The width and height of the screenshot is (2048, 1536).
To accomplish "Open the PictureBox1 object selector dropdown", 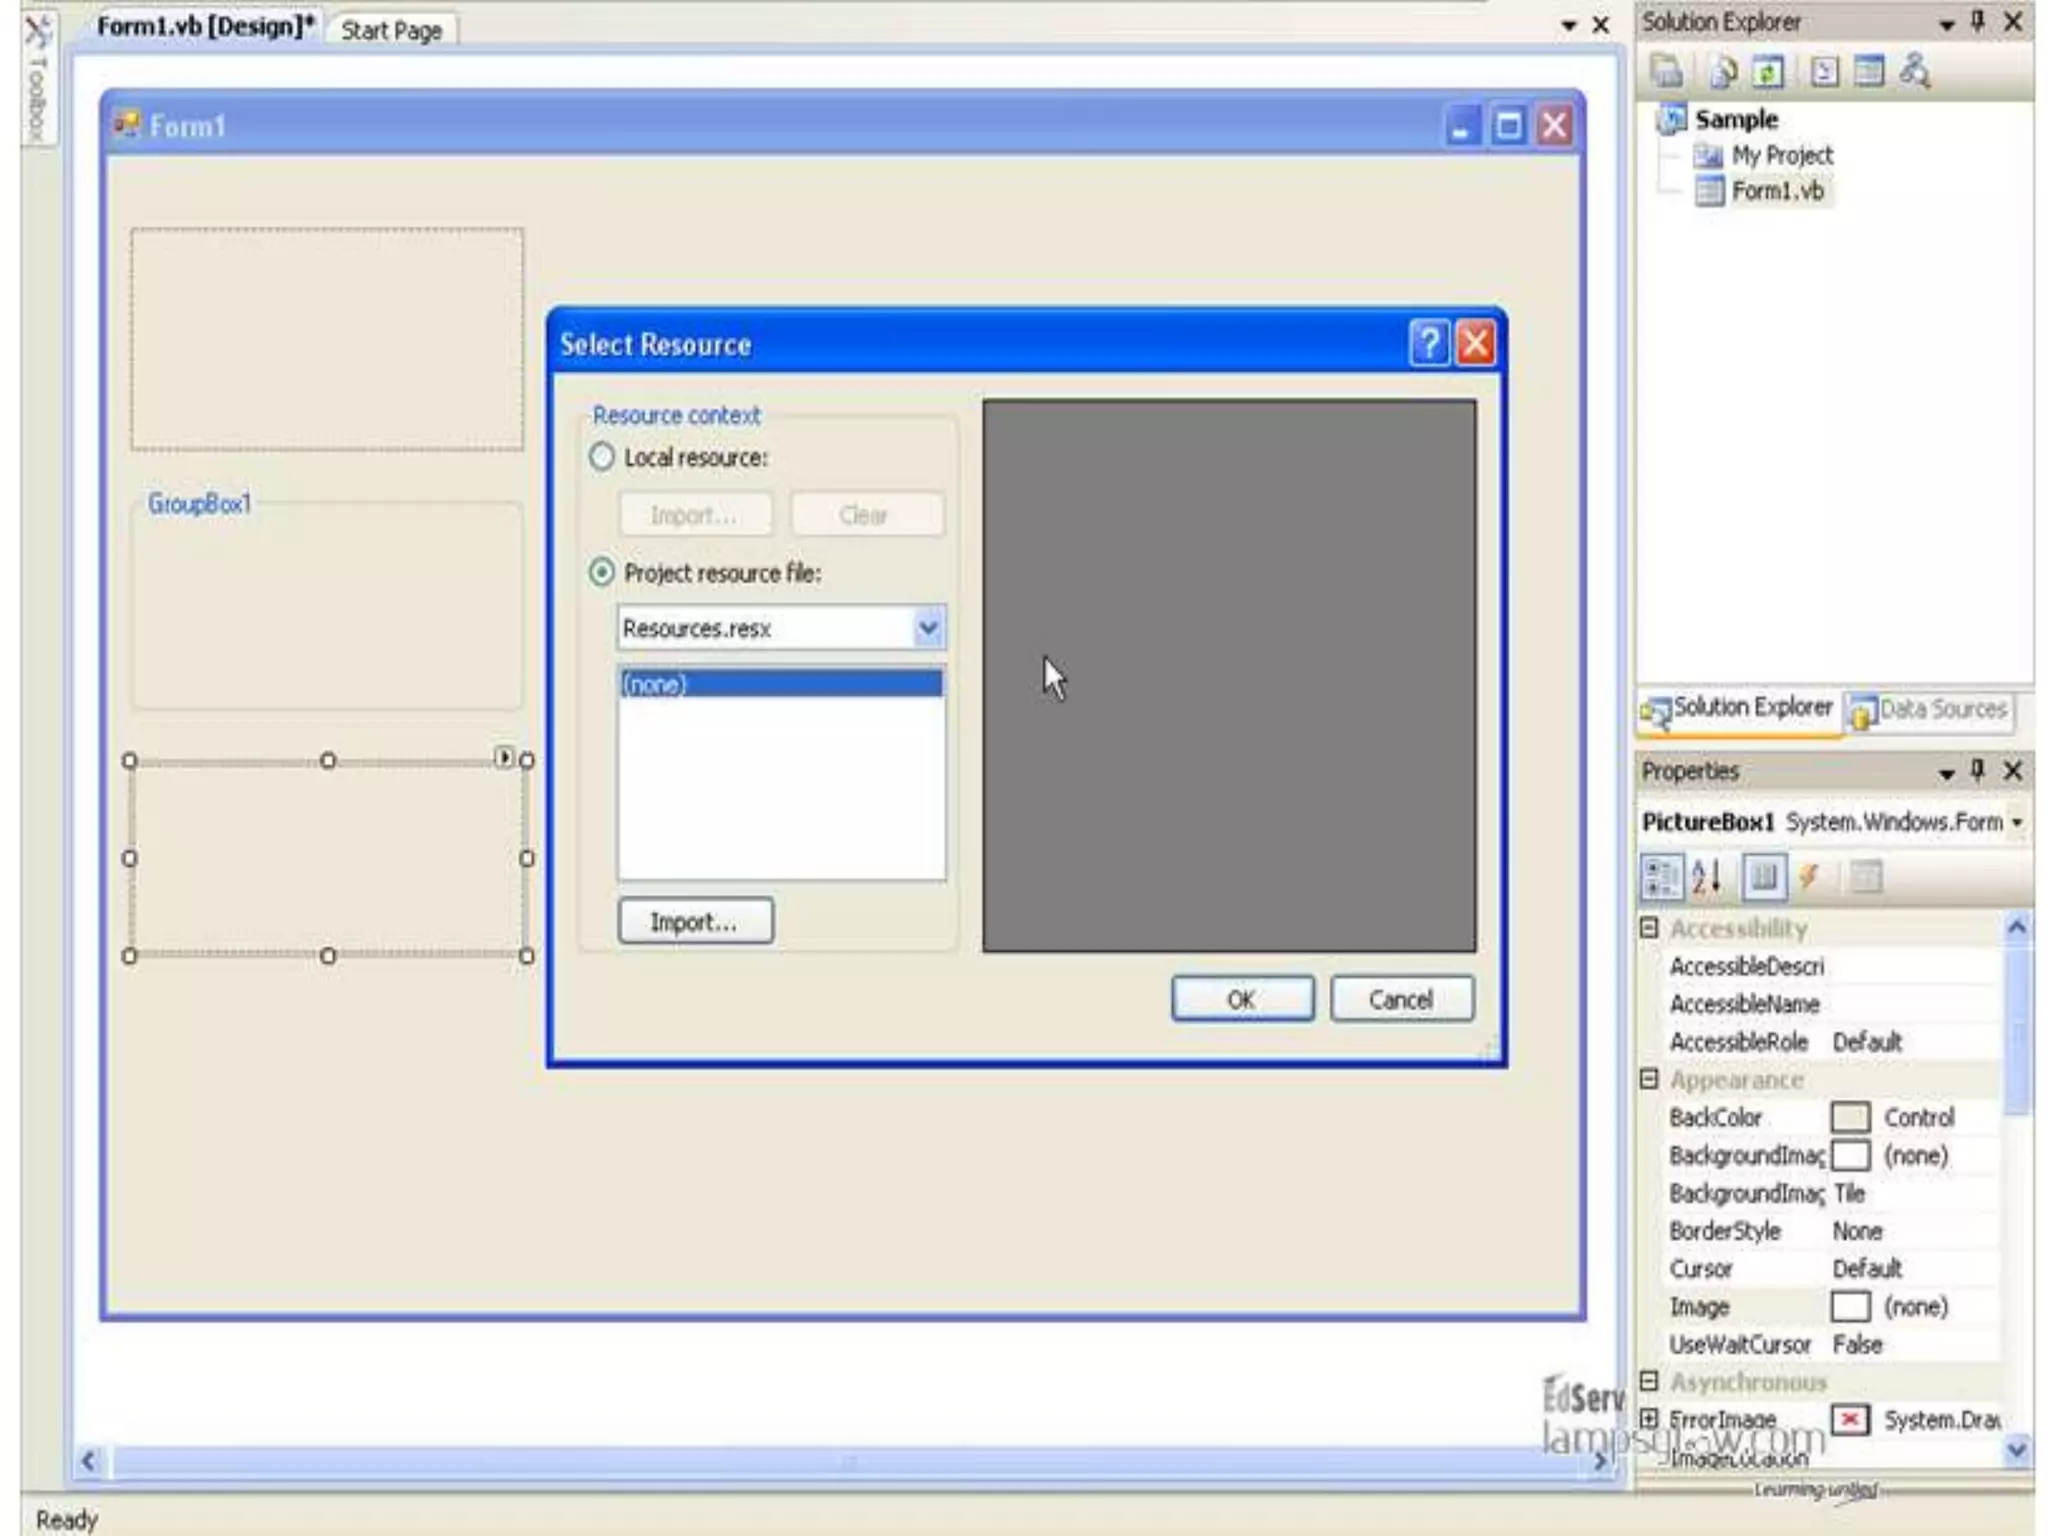I will (2017, 822).
